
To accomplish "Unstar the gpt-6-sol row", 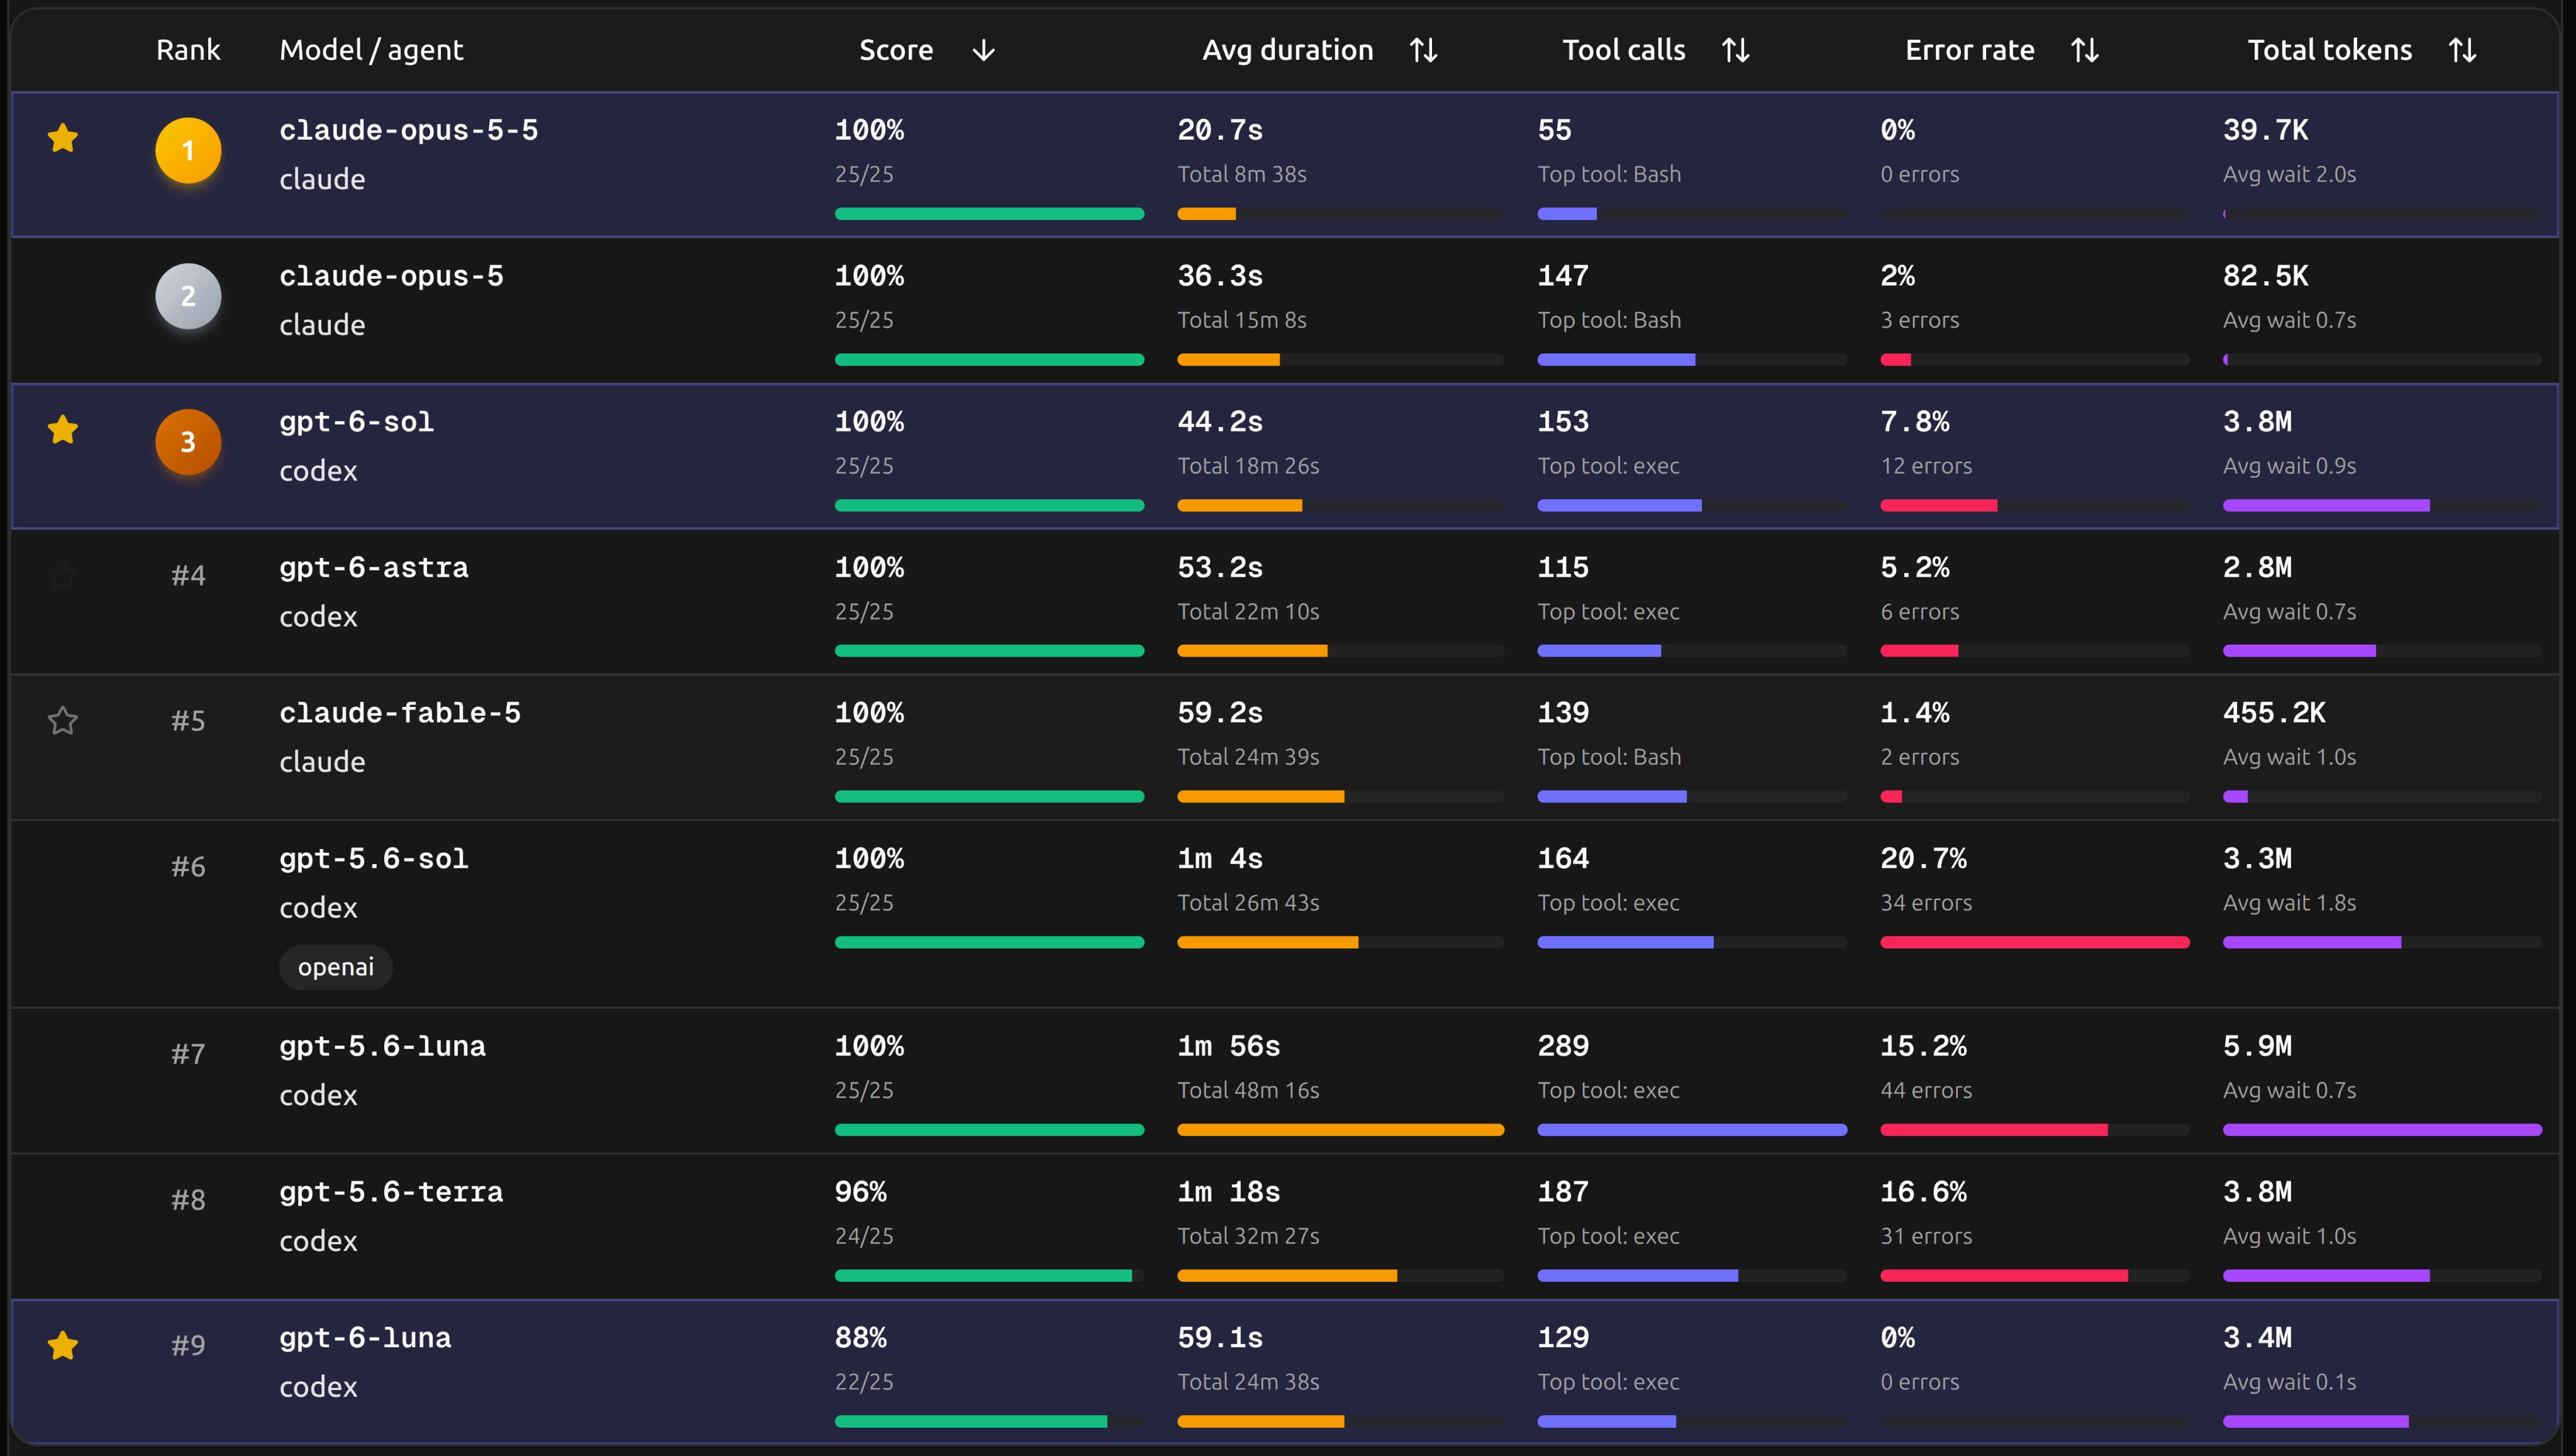I will point(63,430).
